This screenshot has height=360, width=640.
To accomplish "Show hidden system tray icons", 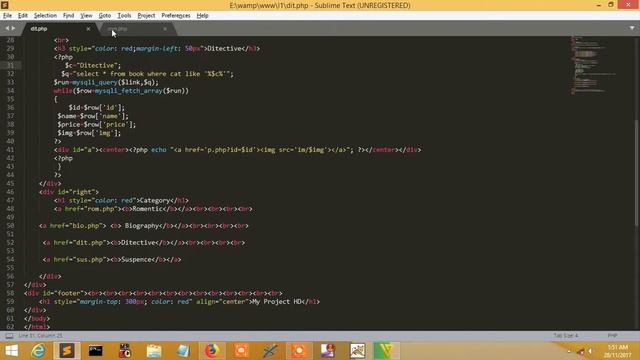I will point(569,351).
